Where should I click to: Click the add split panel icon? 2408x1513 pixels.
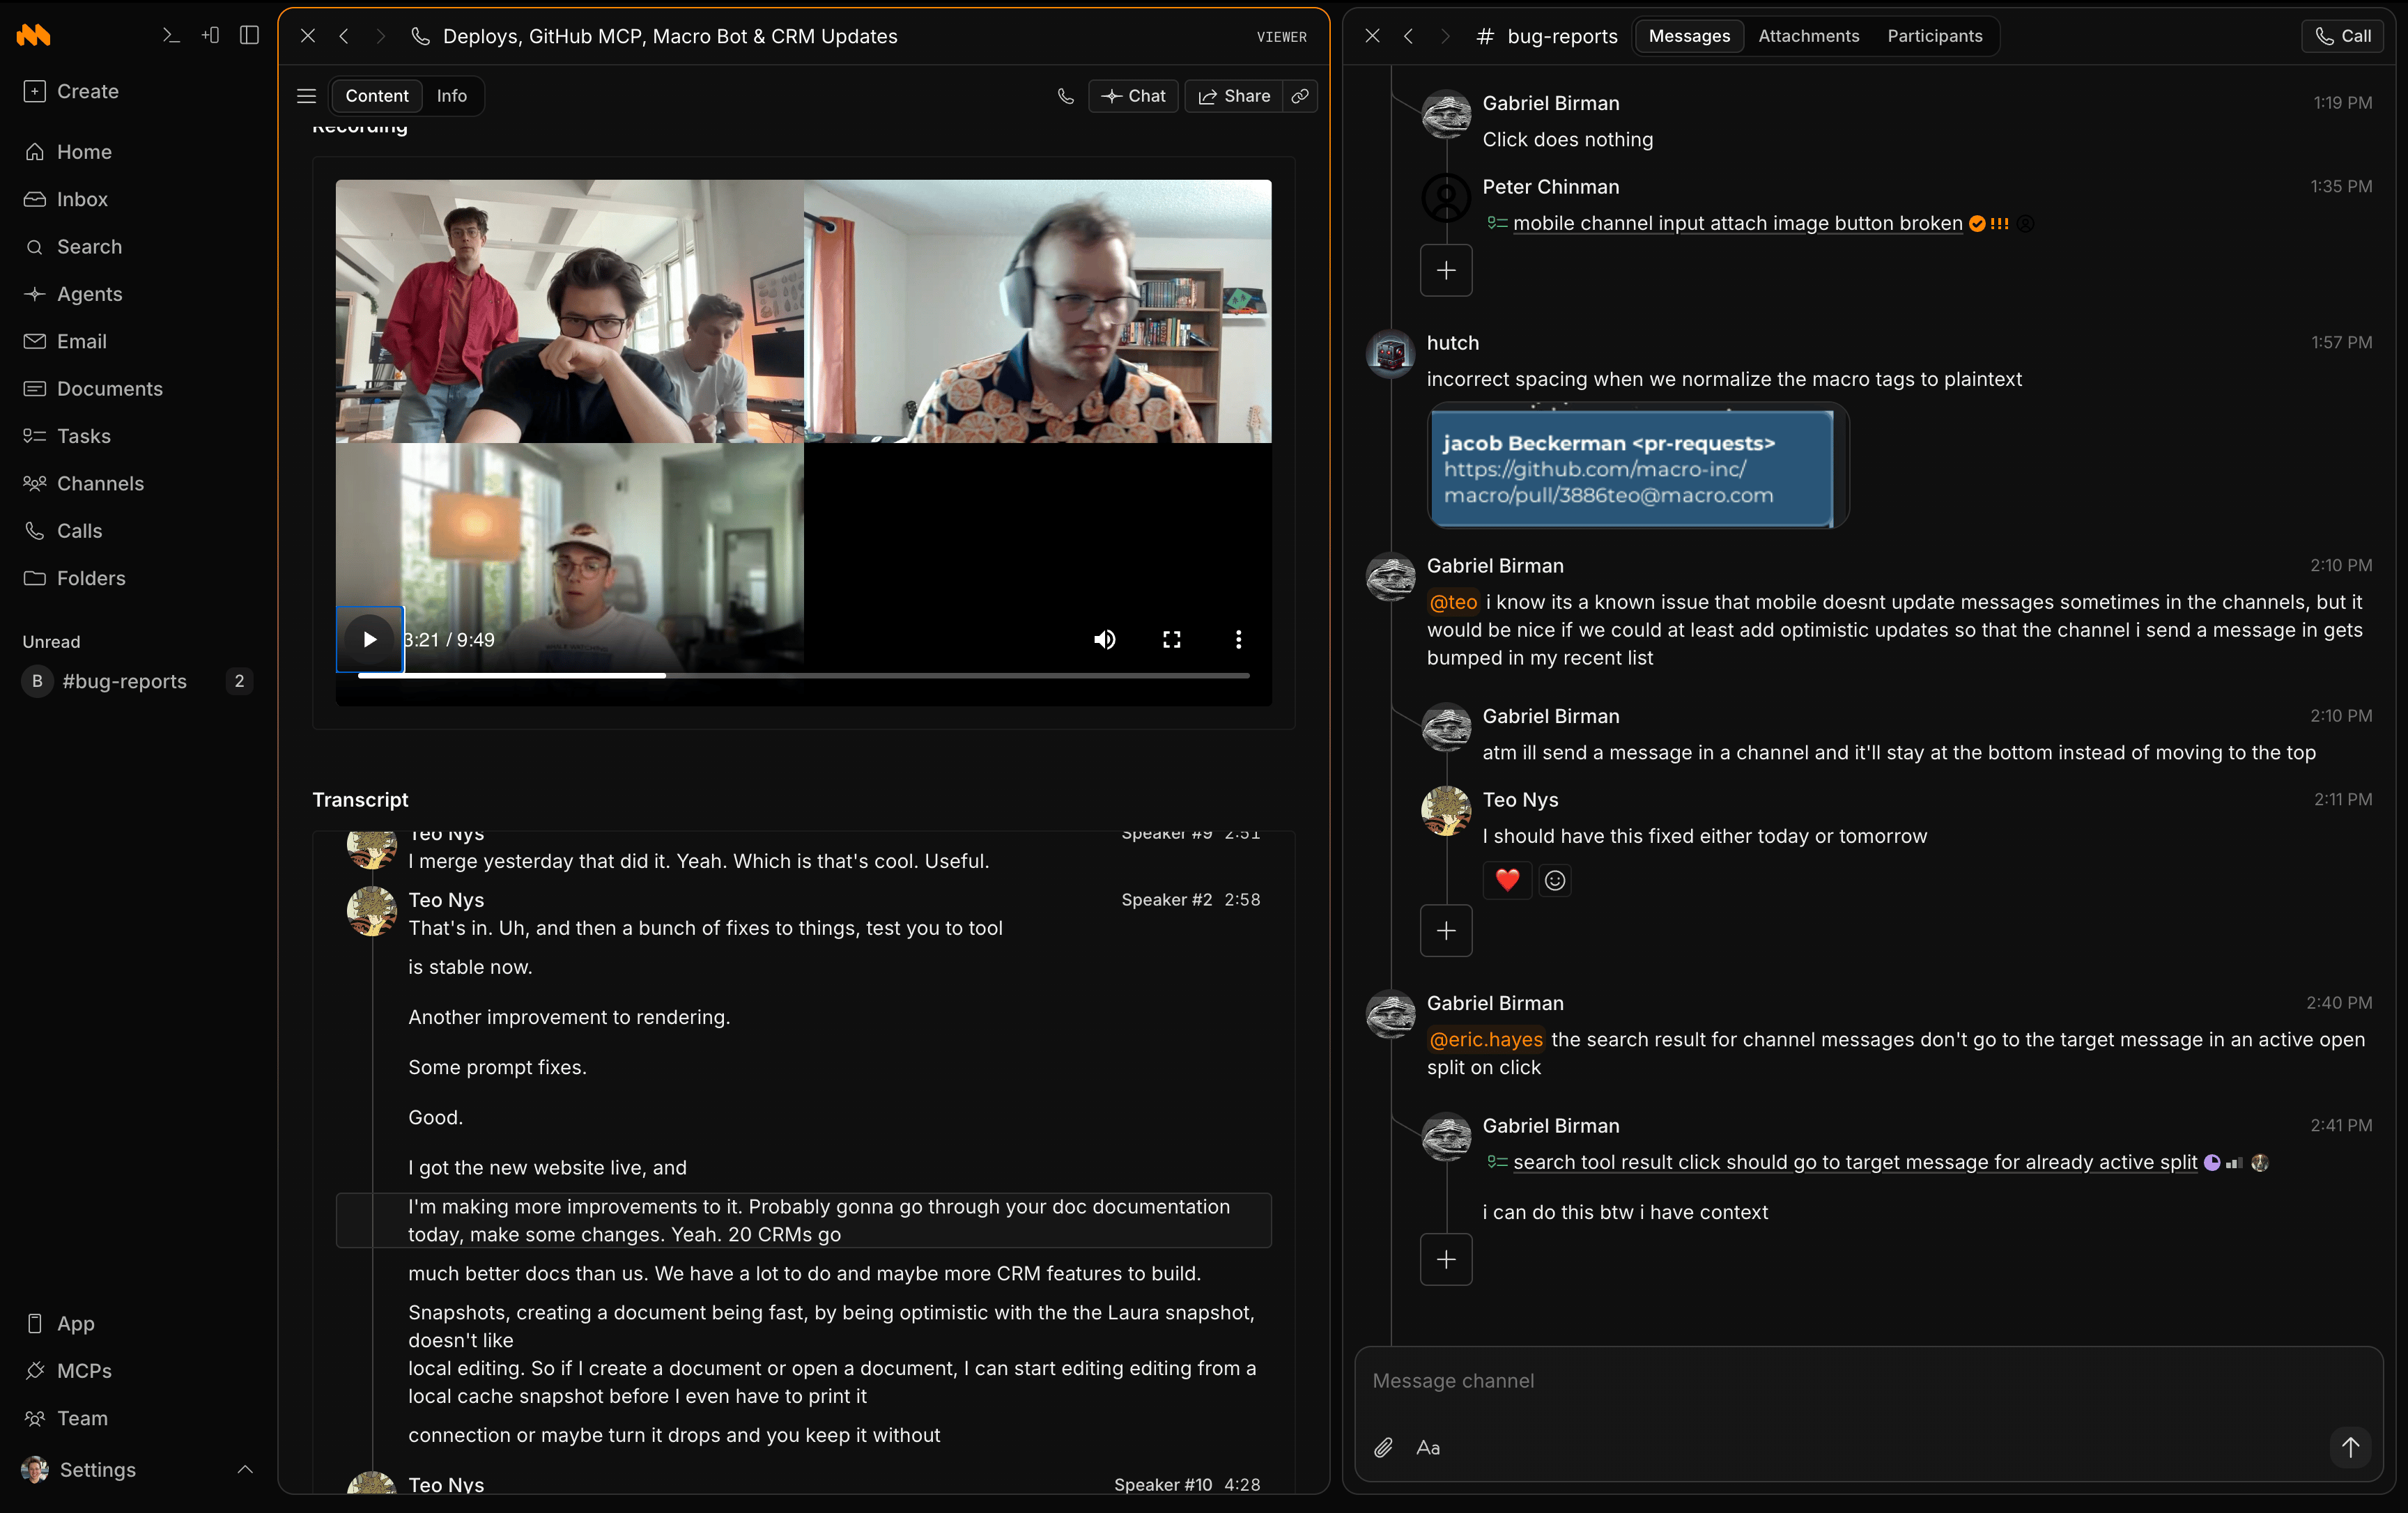pyautogui.click(x=210, y=36)
